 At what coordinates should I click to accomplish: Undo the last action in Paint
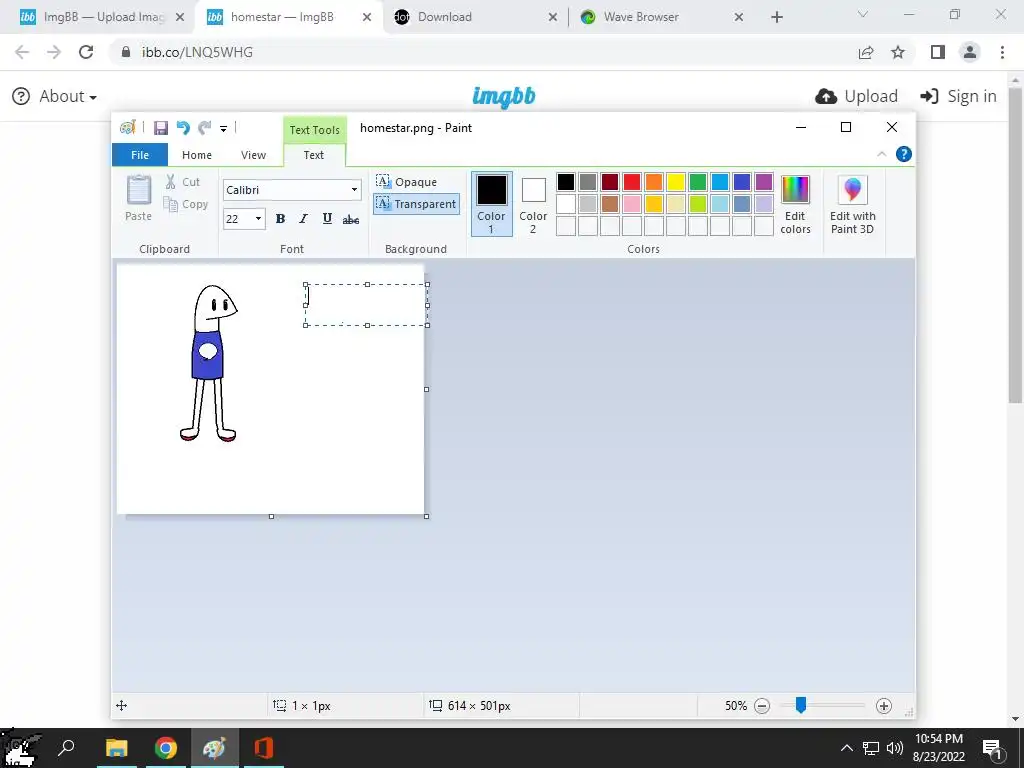pyautogui.click(x=183, y=128)
